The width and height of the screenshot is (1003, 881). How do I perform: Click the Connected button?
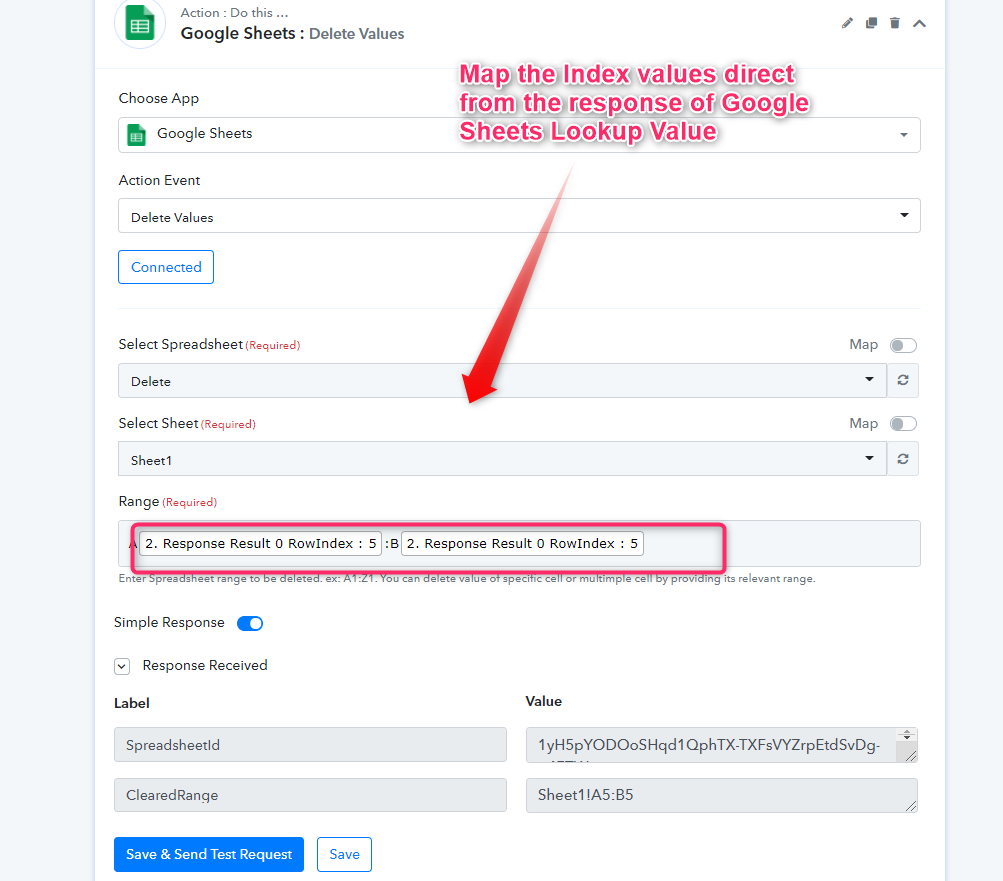coord(166,267)
